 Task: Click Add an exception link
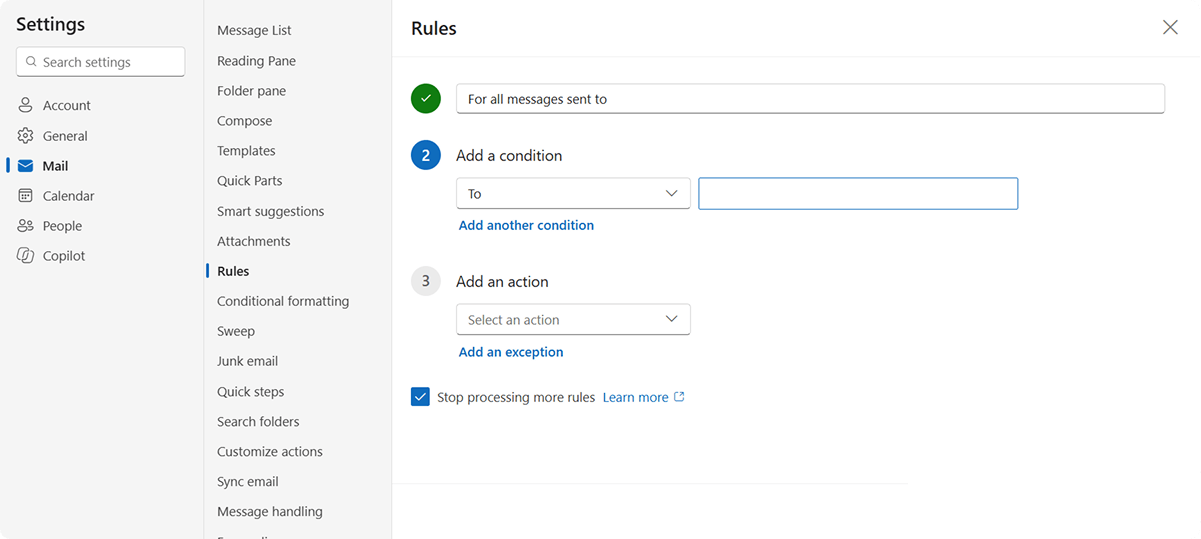pos(511,352)
